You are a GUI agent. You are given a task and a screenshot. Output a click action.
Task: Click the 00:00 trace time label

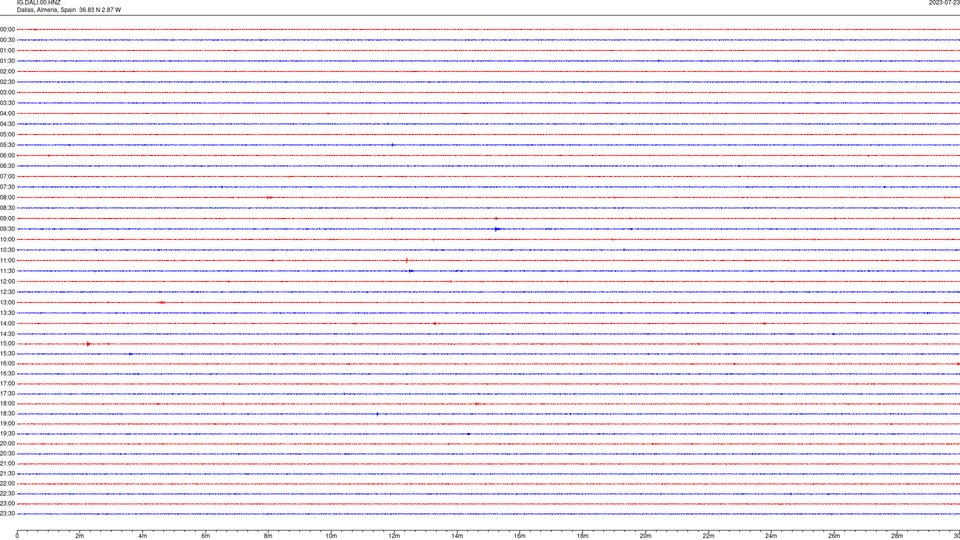(7, 29)
